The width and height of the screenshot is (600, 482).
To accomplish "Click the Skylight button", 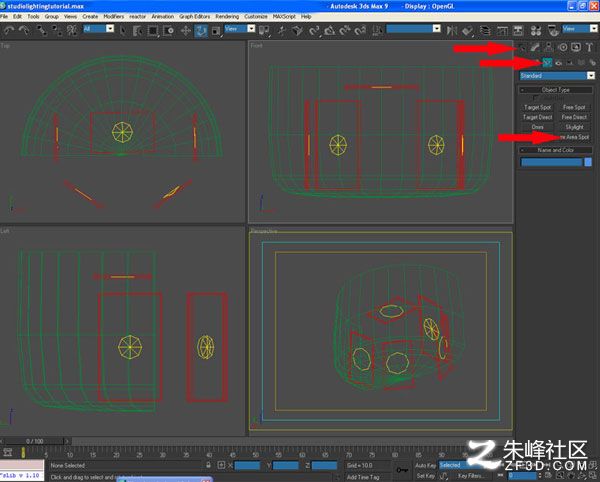I will pos(574,127).
